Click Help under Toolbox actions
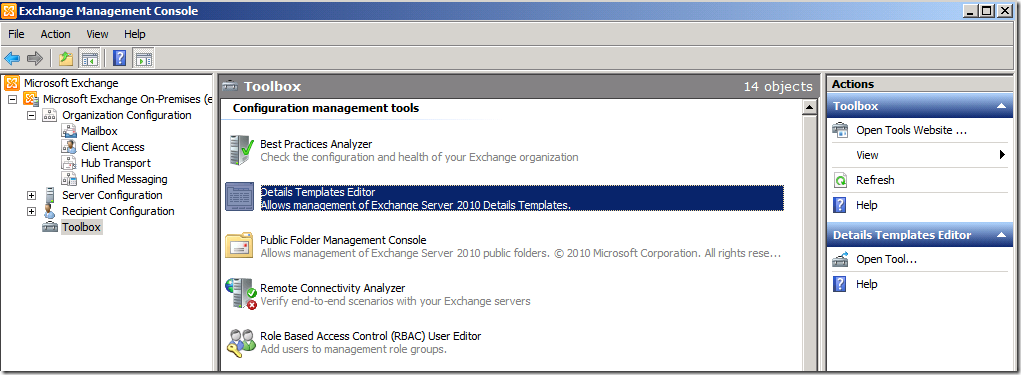Image resolution: width=1021 pixels, height=375 pixels. (867, 205)
